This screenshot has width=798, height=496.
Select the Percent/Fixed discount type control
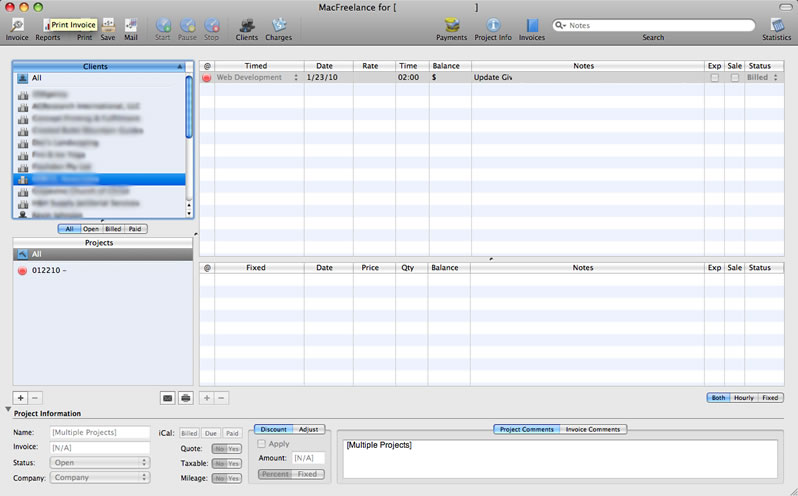click(x=291, y=474)
